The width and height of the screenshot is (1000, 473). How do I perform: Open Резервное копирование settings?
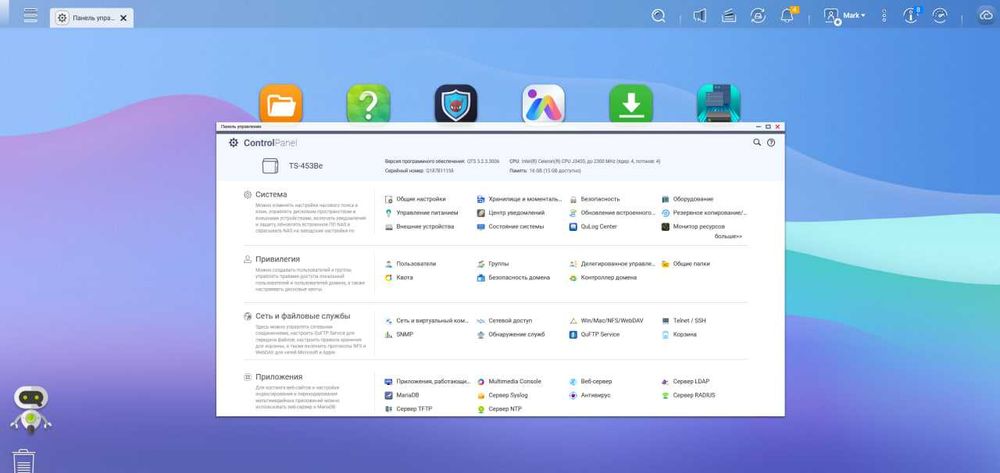coord(704,213)
